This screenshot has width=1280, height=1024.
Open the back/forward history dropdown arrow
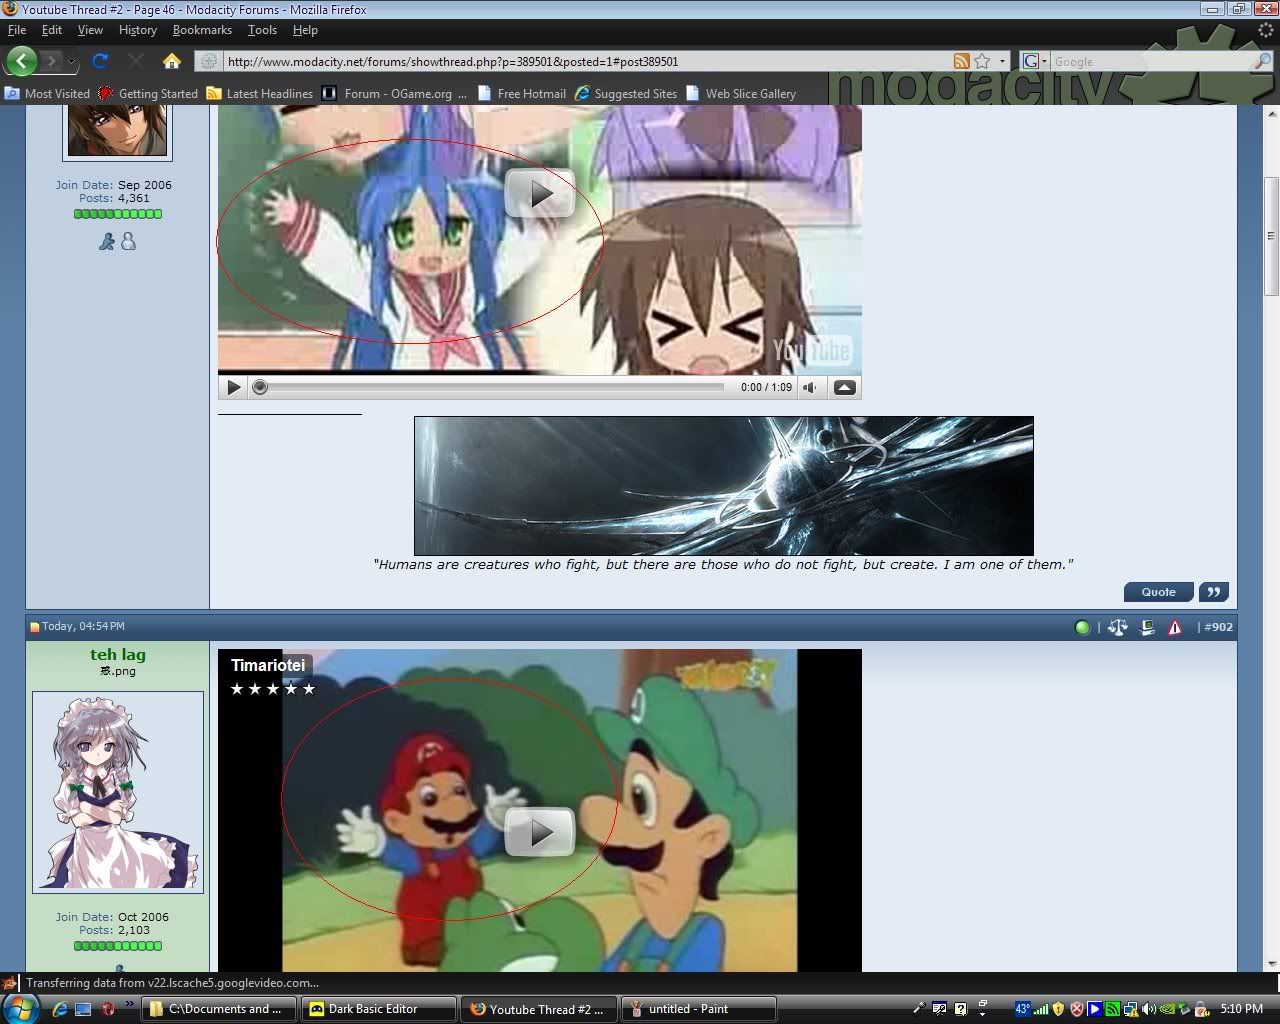click(x=71, y=62)
